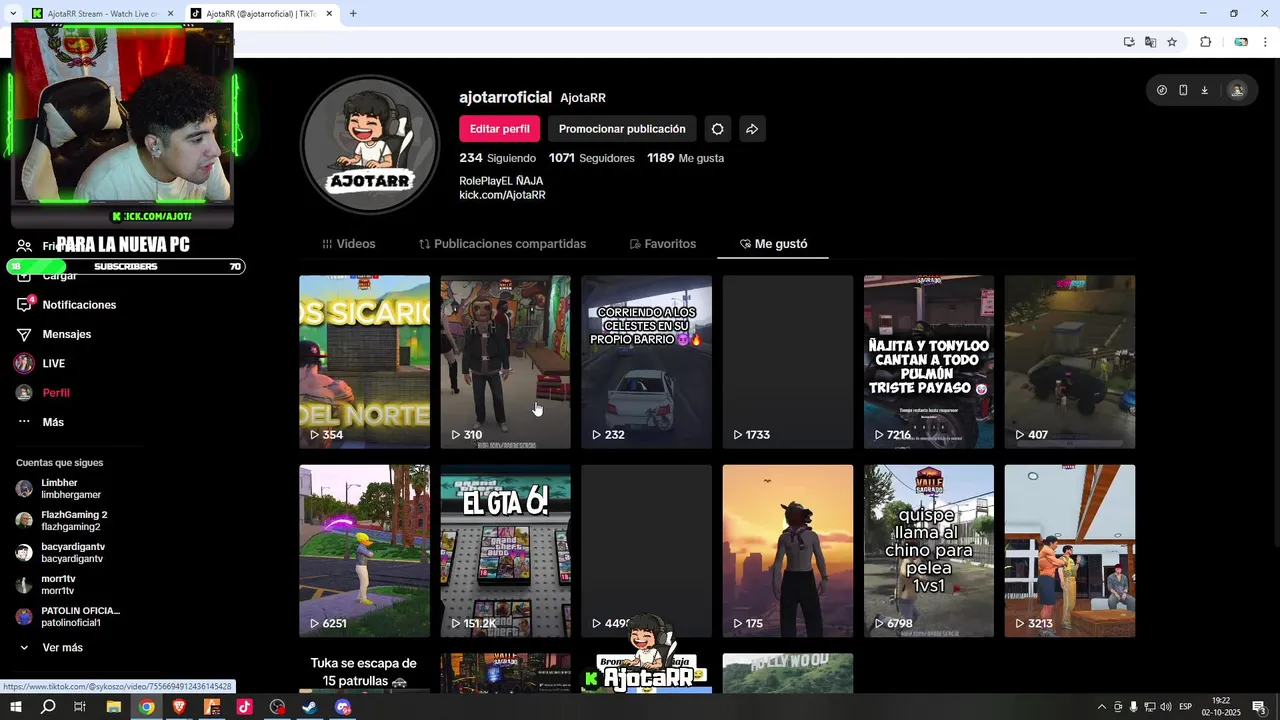The height and width of the screenshot is (720, 1280).
Task: Open the kick.com/AjotaRR bio link
Action: click(502, 195)
